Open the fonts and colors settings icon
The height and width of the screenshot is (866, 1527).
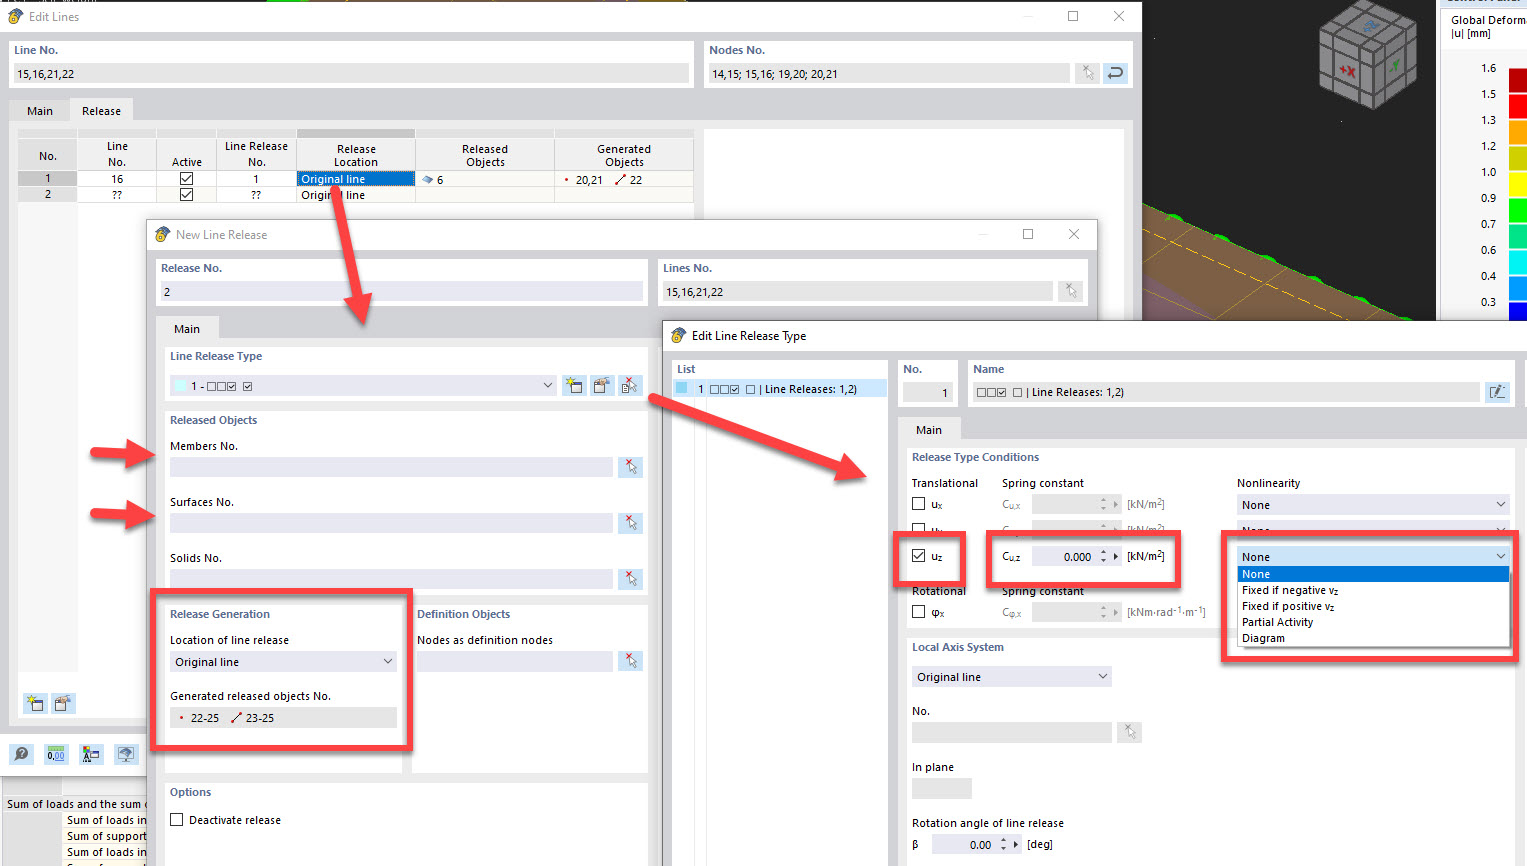click(x=92, y=754)
